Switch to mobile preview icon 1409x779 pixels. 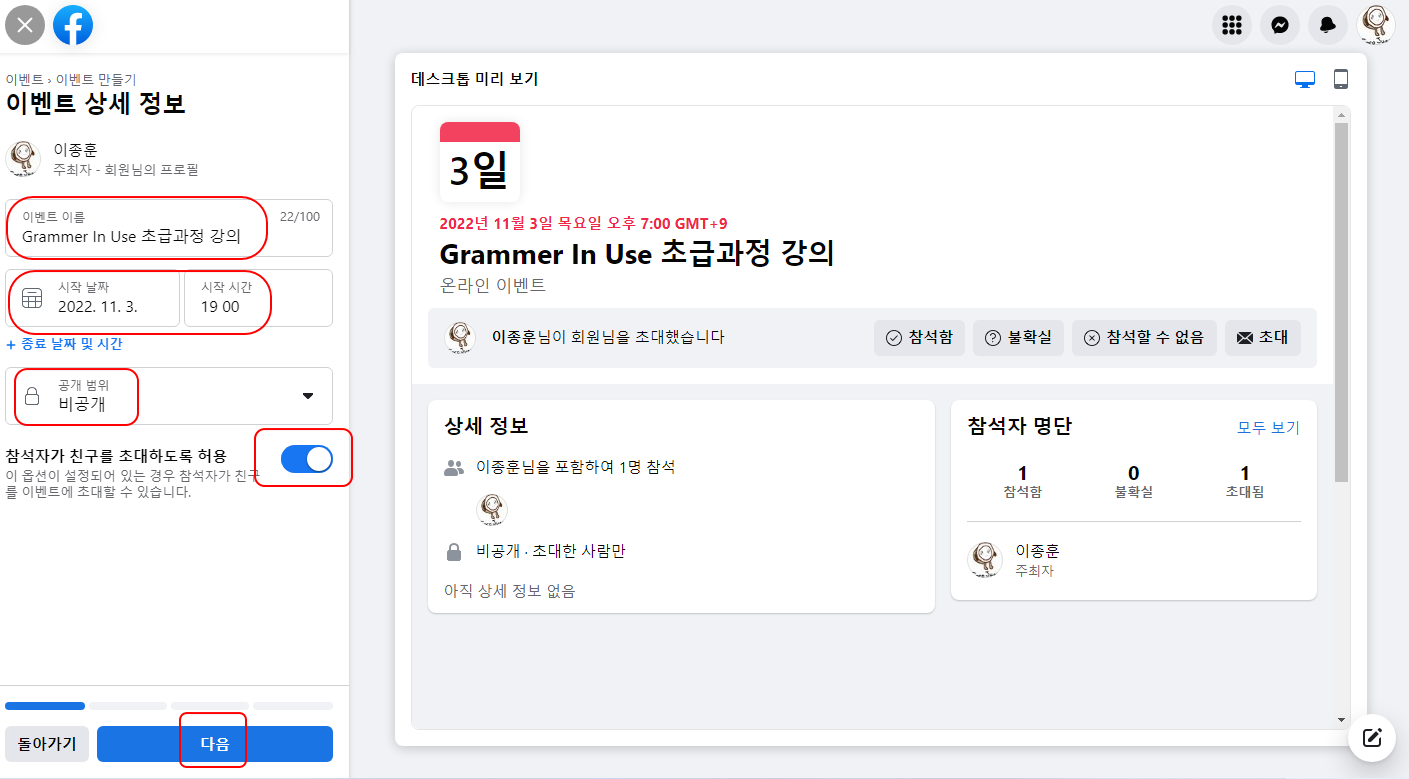point(1341,80)
